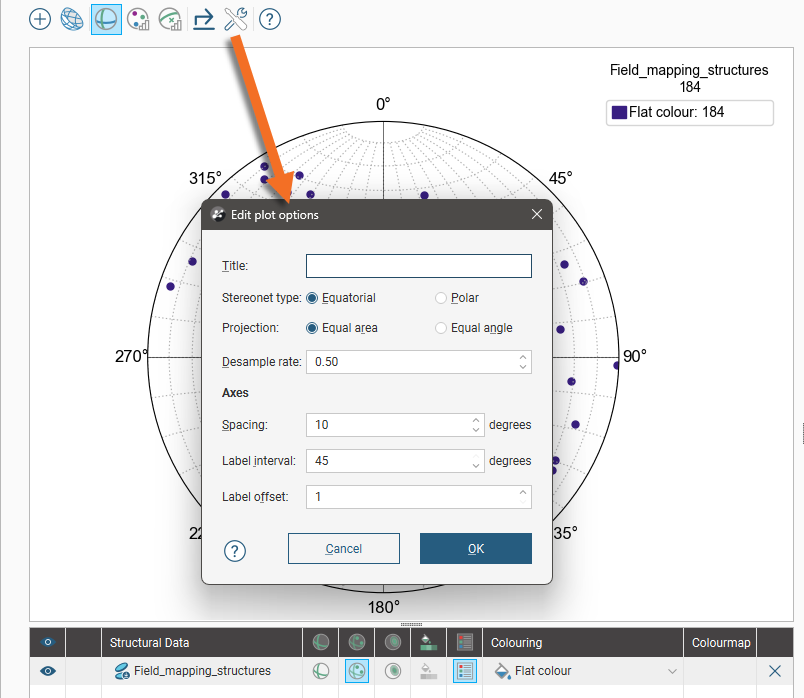This screenshot has width=804, height=698.
Task: Hide Field_mapping_structures using the eye icon
Action: pos(48,671)
